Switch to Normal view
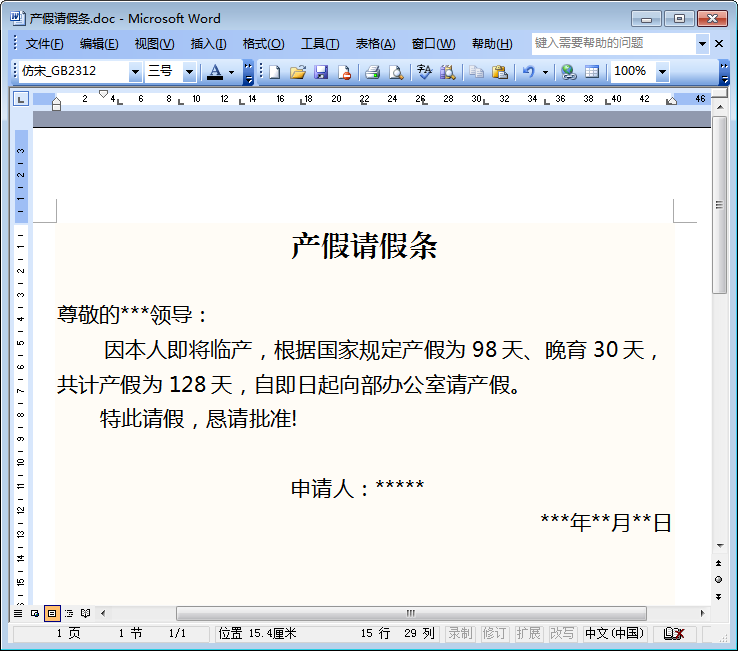This screenshot has width=738, height=651. (x=18, y=613)
